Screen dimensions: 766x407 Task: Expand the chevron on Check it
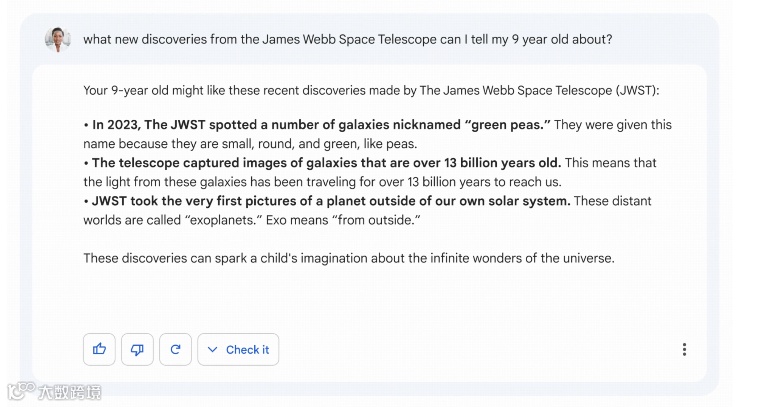(213, 349)
